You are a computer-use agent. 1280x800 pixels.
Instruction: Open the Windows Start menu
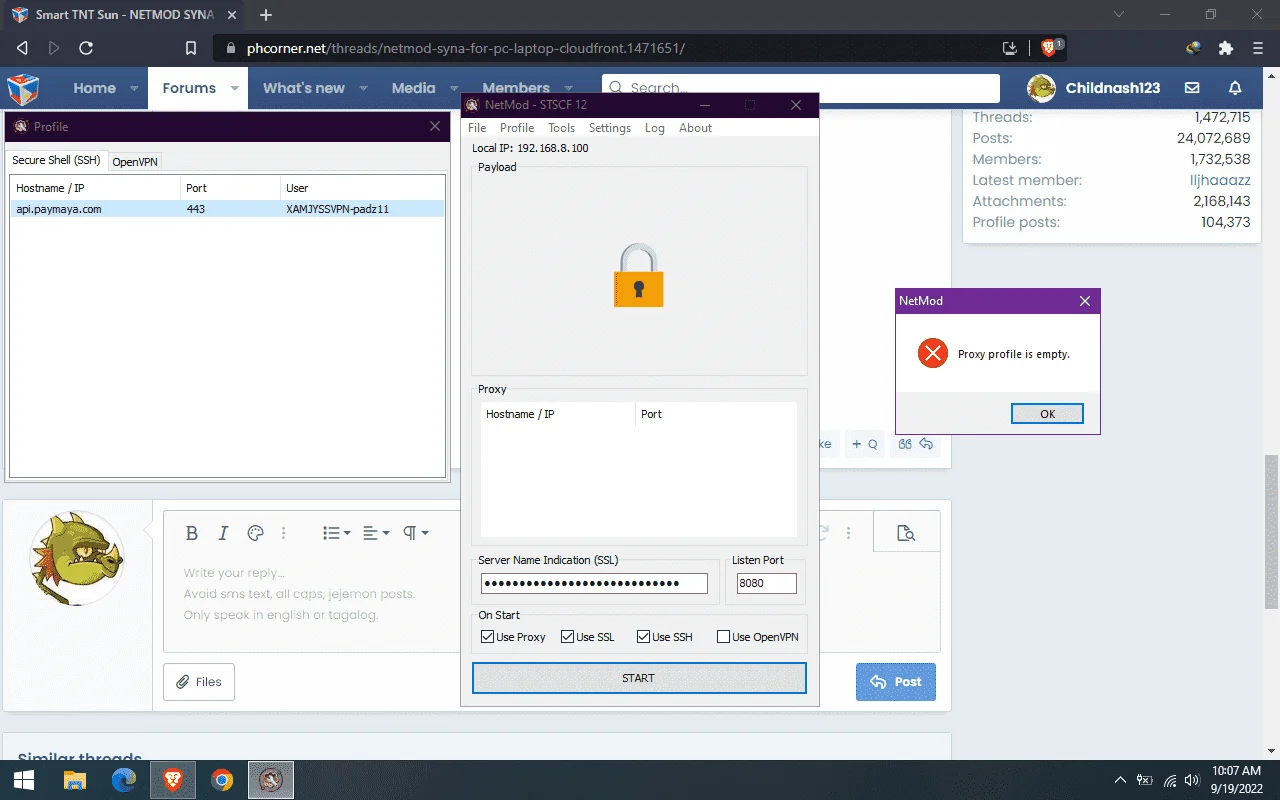click(x=24, y=780)
